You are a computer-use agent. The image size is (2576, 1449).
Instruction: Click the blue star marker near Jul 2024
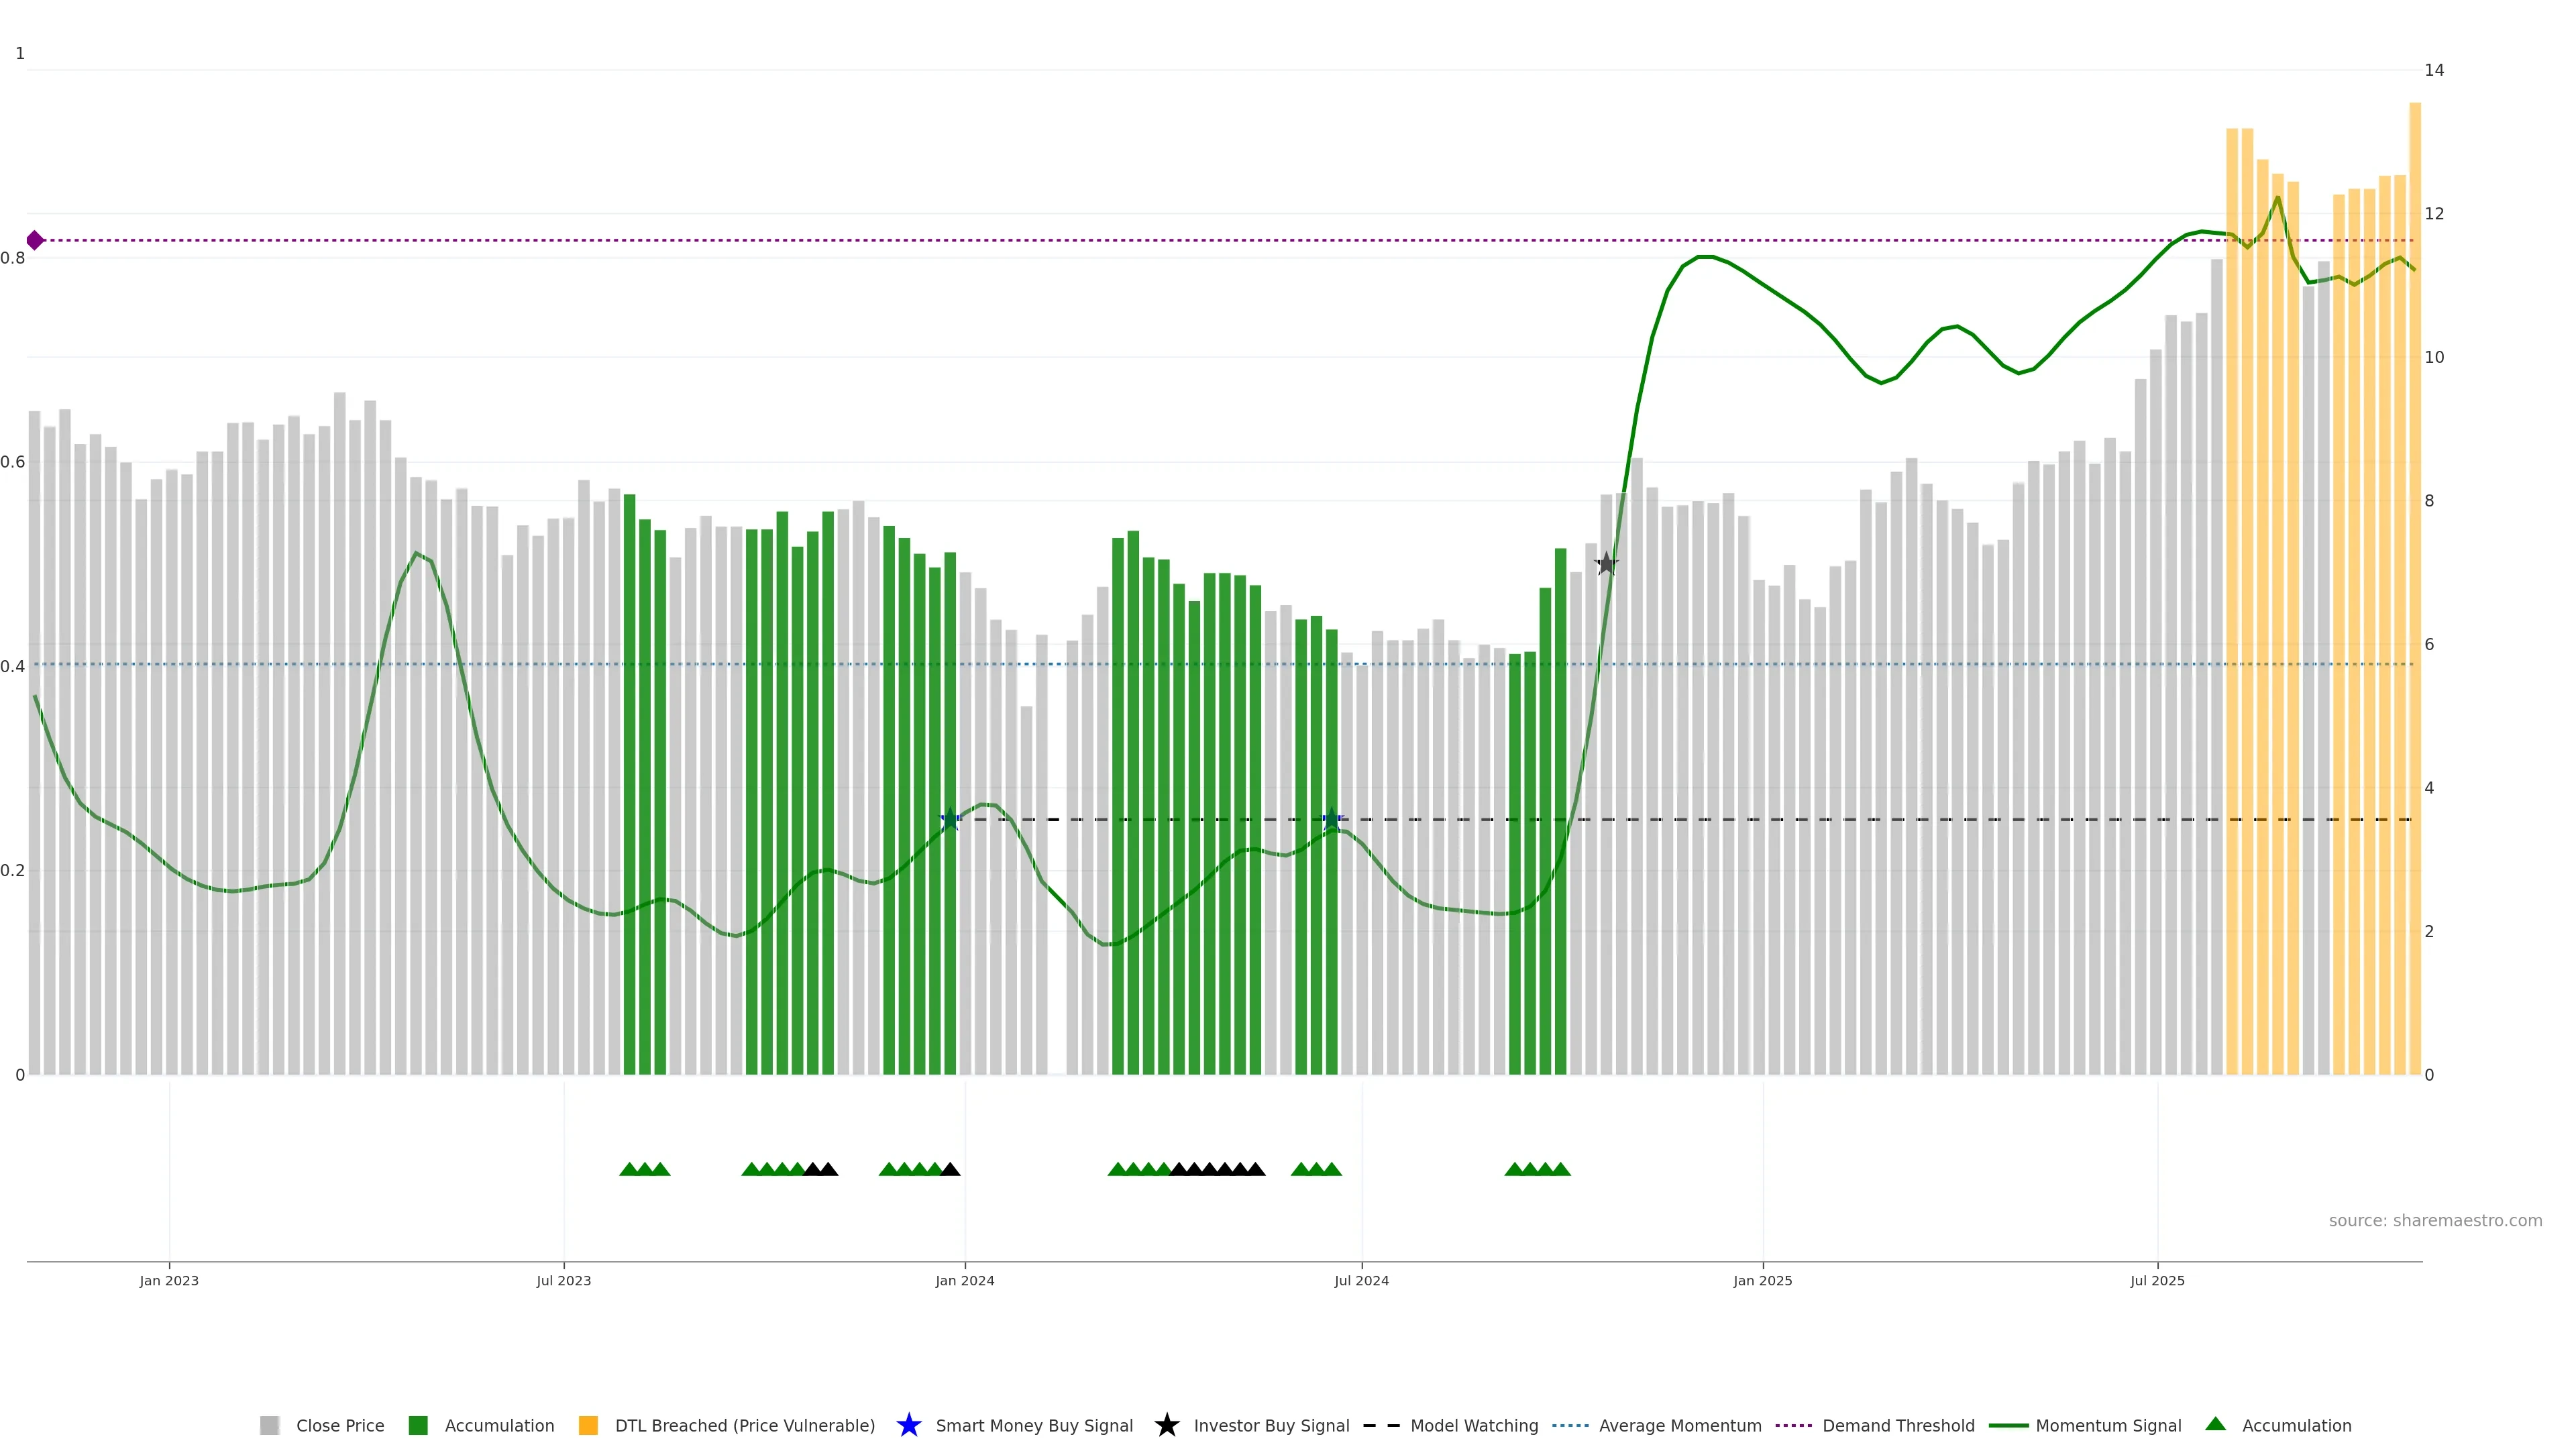[x=1331, y=820]
